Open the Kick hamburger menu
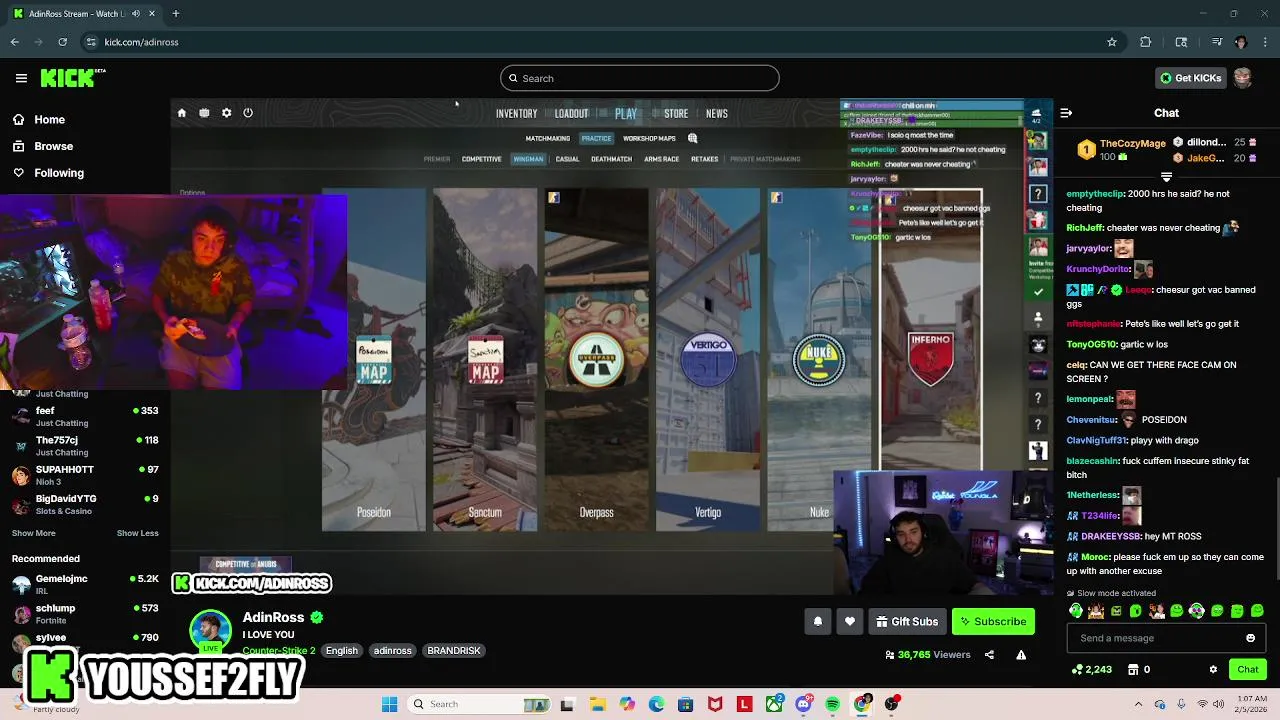The width and height of the screenshot is (1280, 720). coord(21,78)
